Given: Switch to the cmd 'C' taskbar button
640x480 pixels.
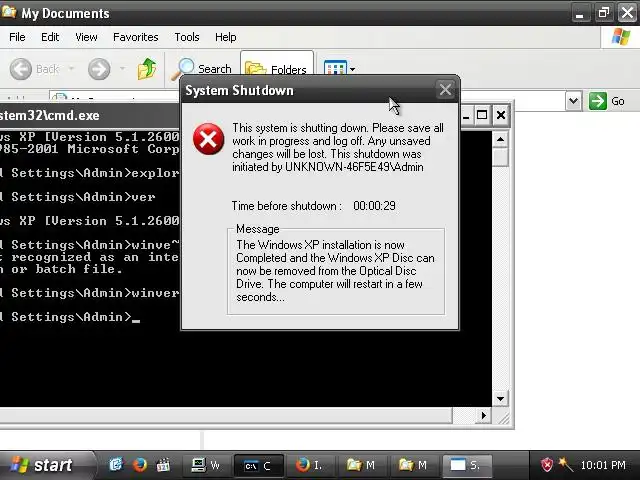Looking at the screenshot, I should 258,465.
